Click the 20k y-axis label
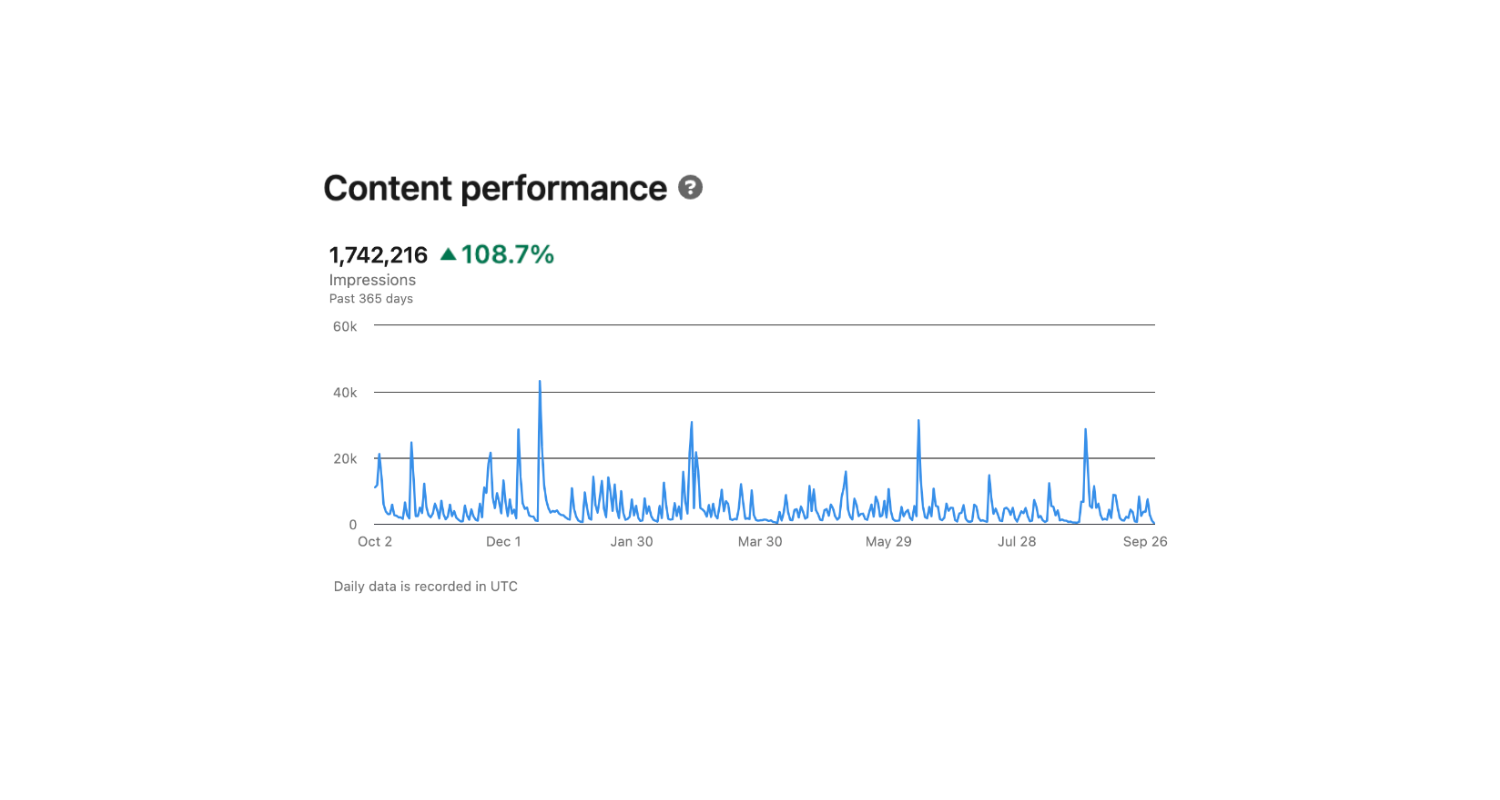Image resolution: width=1500 pixels, height=800 pixels. pos(345,459)
